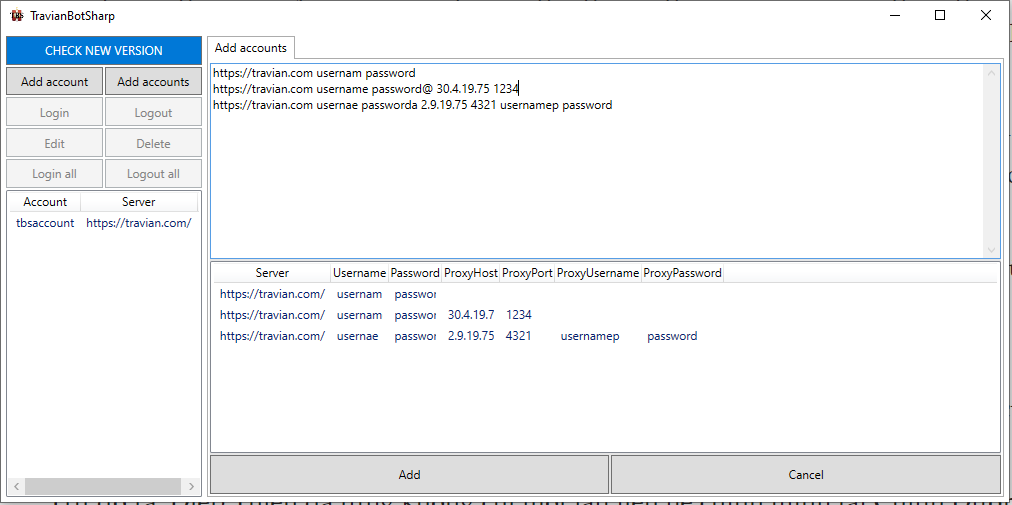Click the 2.9.19.75 proxy host cell
Screen dimensions: 1012x505
tap(471, 336)
